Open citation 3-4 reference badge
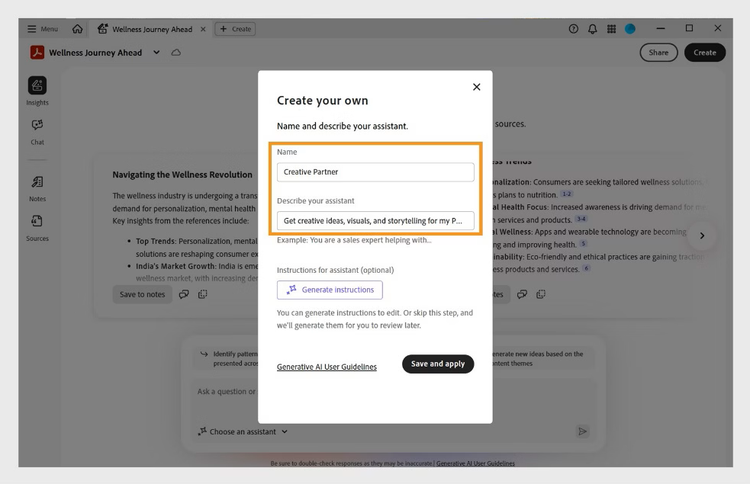Viewport: 750px width, 484px height. coord(581,219)
